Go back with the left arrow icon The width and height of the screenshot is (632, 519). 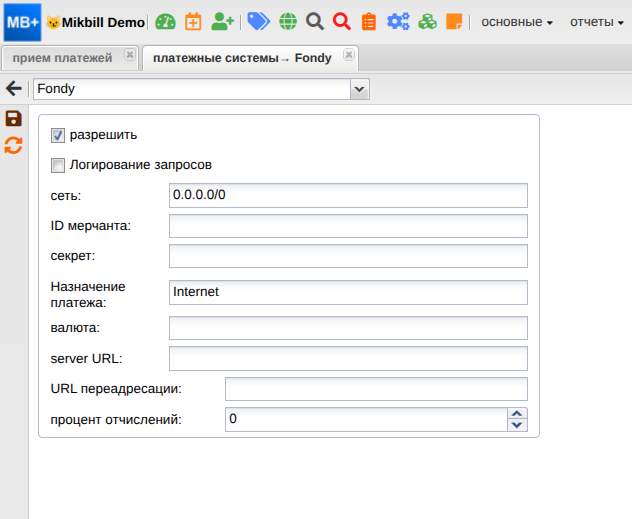coord(14,88)
